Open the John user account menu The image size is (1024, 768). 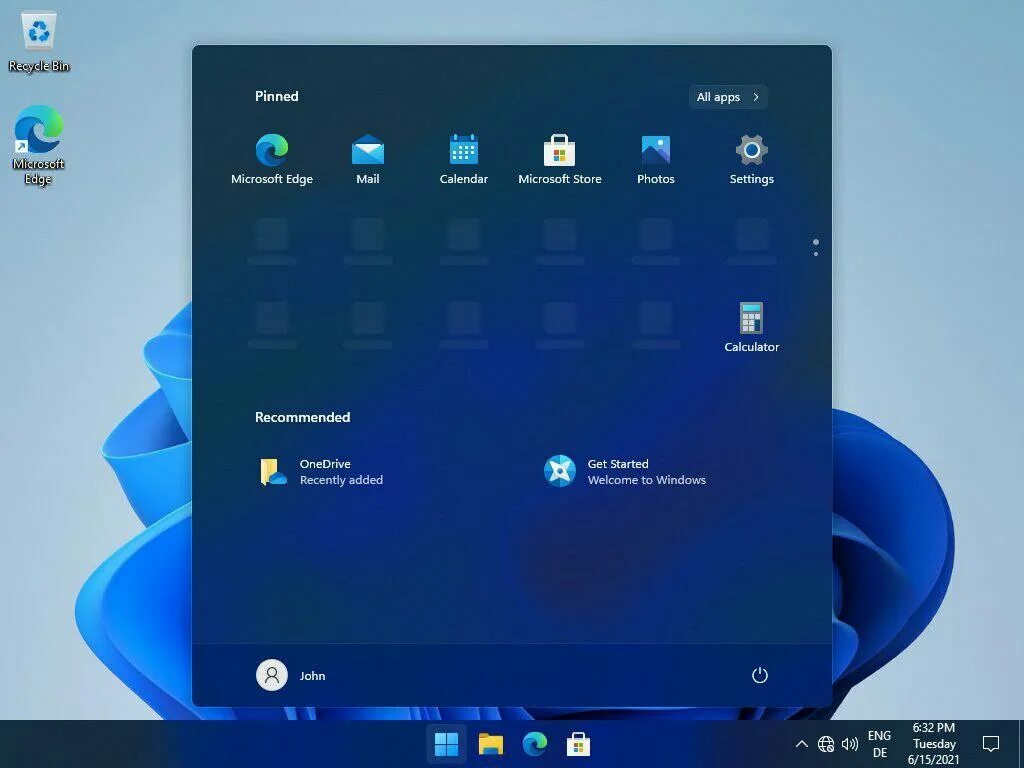291,675
